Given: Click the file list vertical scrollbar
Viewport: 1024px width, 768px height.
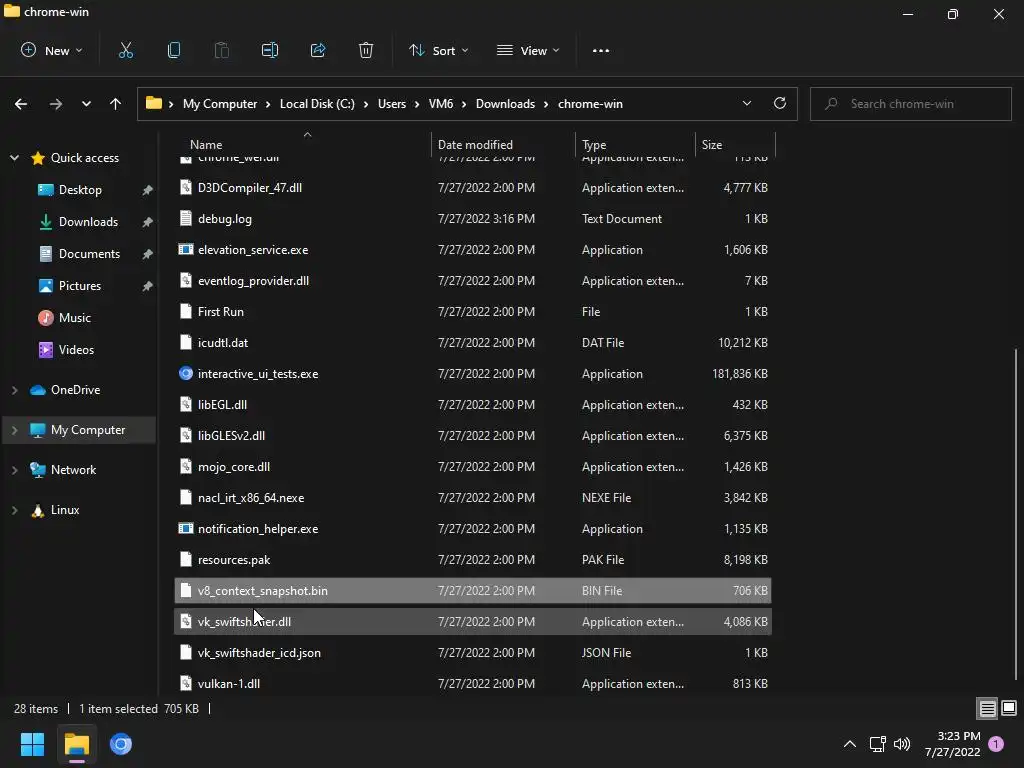Looking at the screenshot, I should (1016, 514).
